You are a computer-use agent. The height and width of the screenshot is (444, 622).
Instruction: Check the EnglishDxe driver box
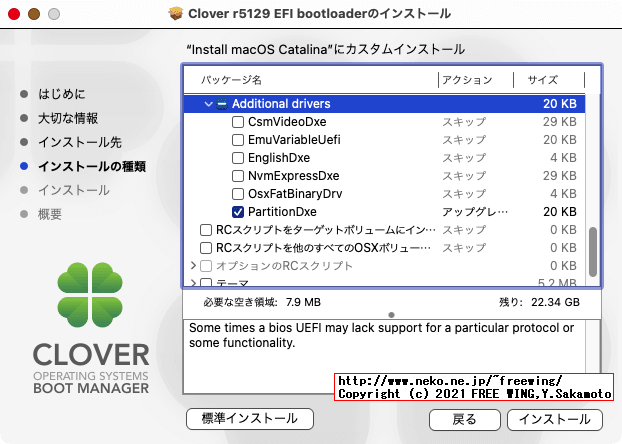(238, 158)
